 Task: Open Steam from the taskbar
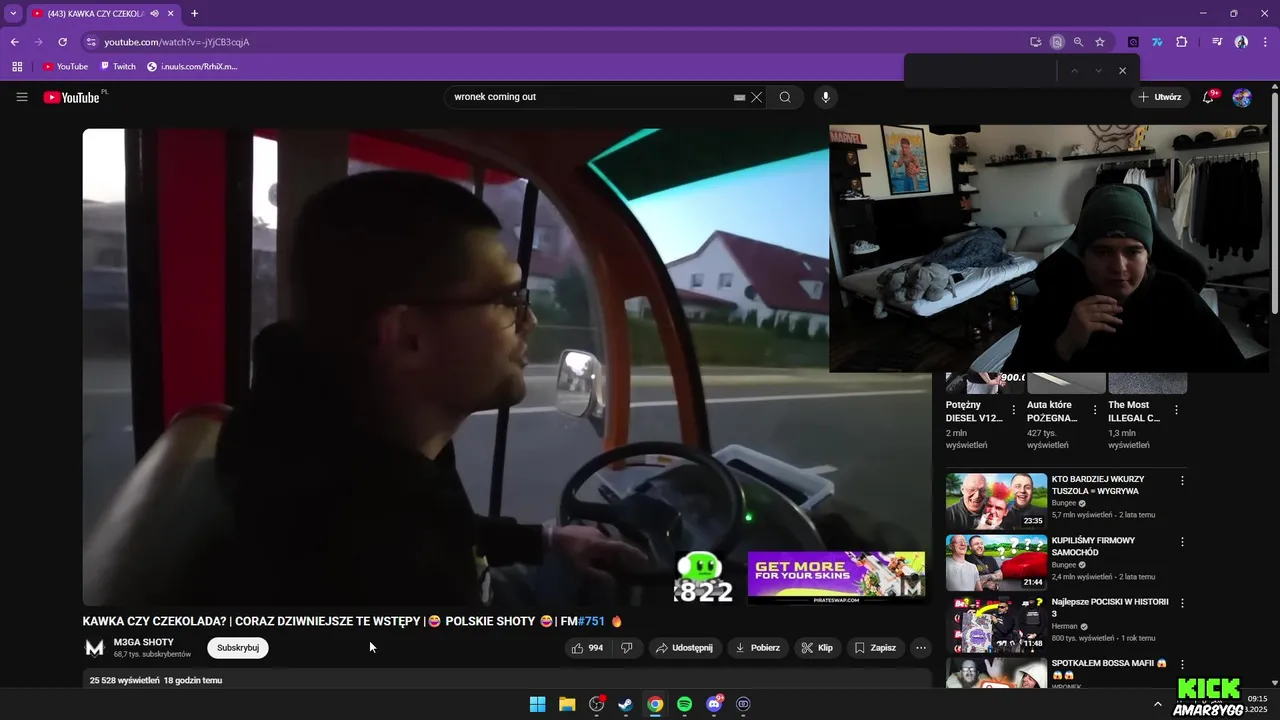pos(626,704)
